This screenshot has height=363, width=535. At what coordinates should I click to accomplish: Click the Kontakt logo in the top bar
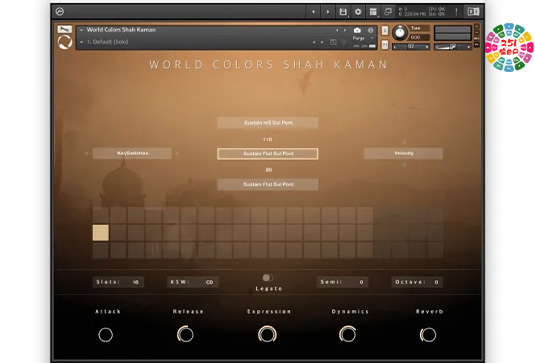point(60,12)
